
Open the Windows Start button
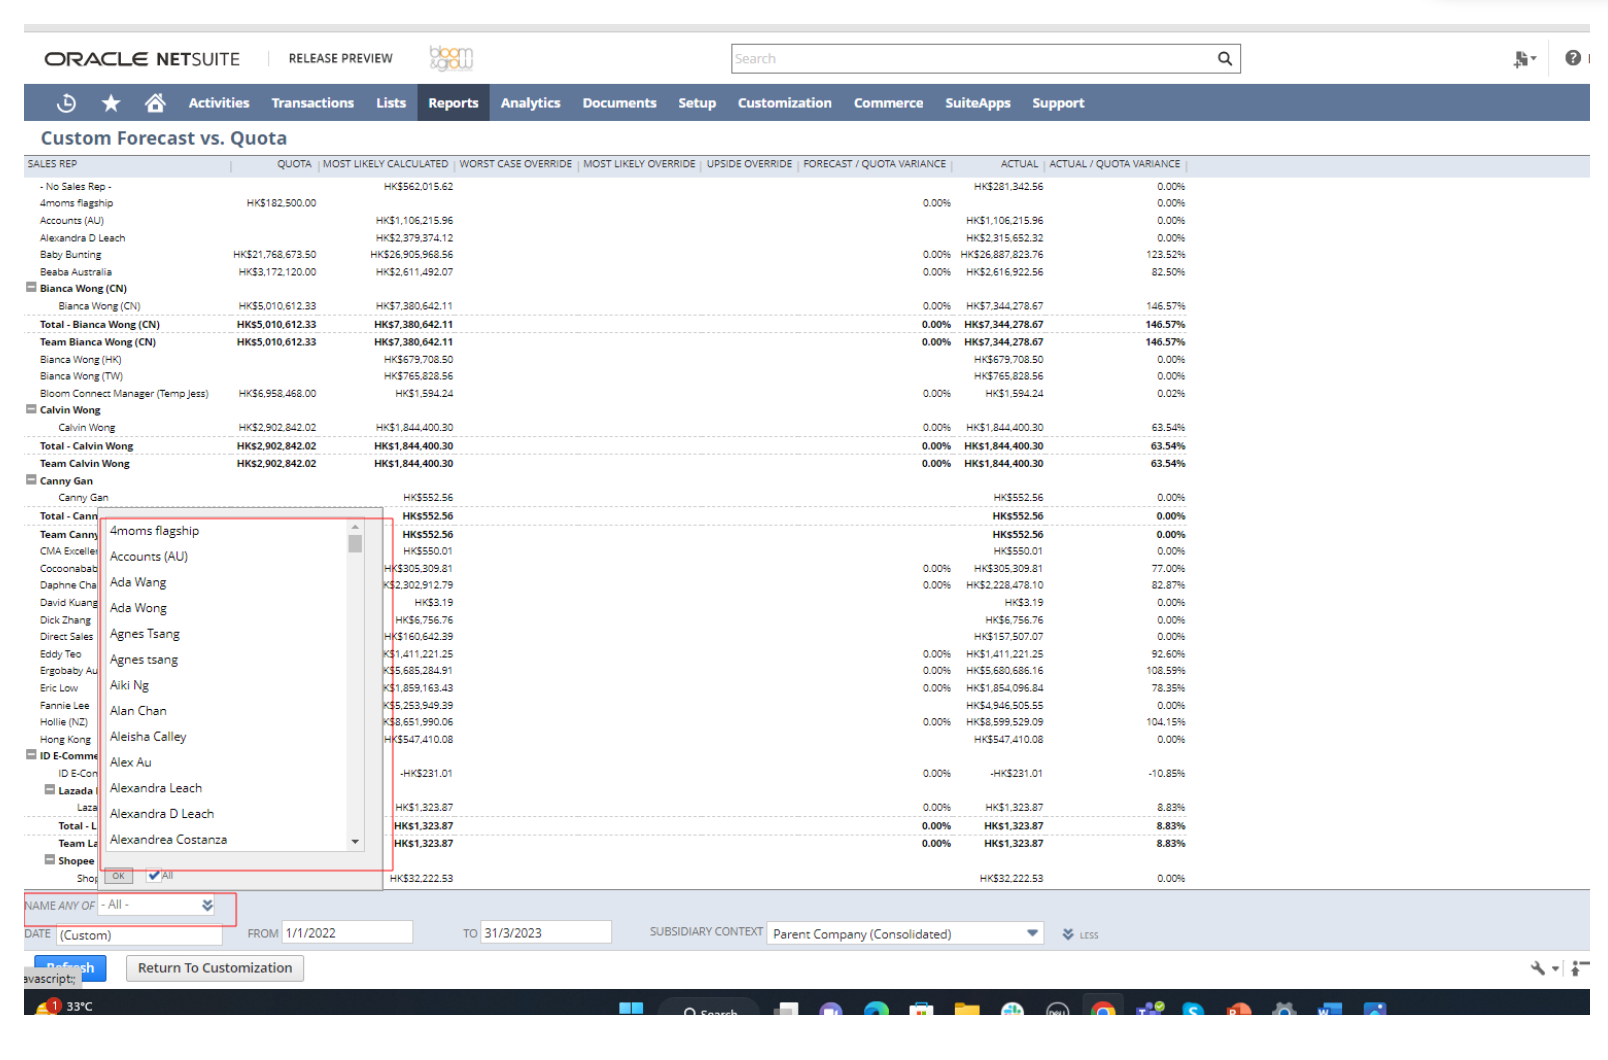click(x=631, y=1008)
